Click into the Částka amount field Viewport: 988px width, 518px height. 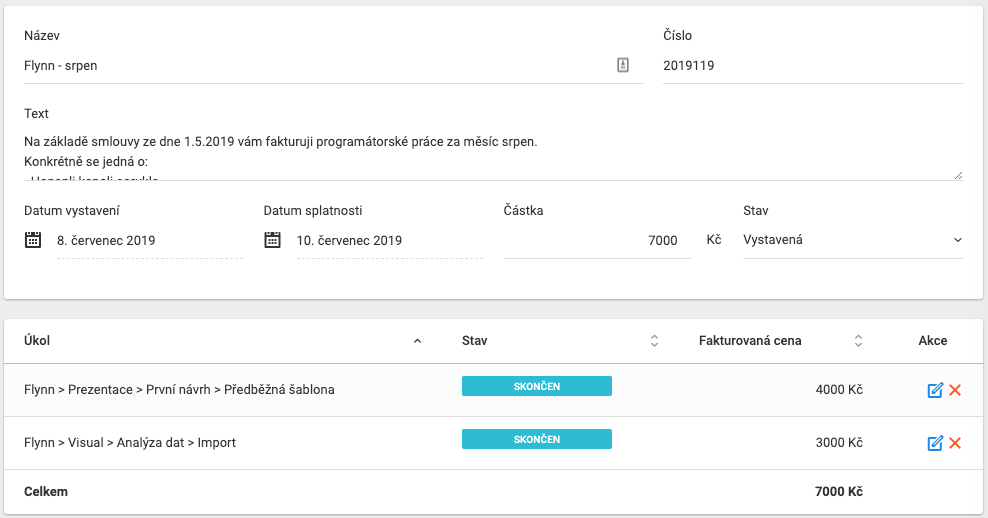[596, 240]
